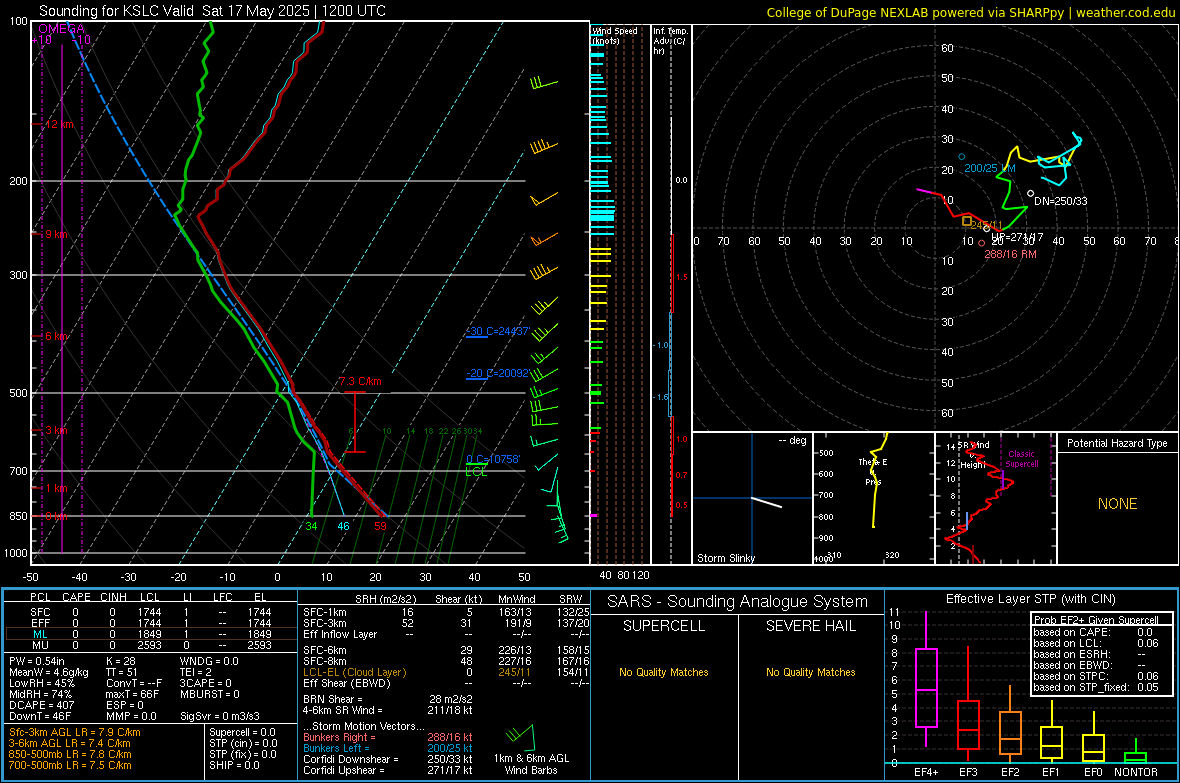This screenshot has width=1180, height=783.
Task: Click the surface dewpoint value 46
Action: pyautogui.click(x=343, y=526)
